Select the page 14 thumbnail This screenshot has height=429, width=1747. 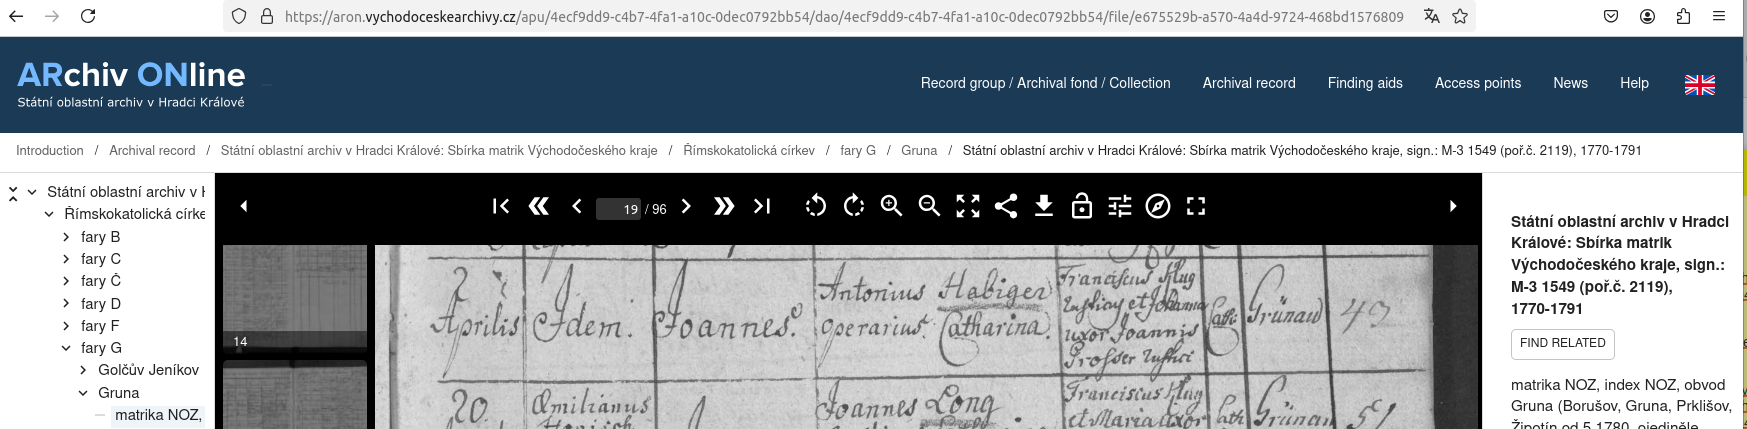tap(295, 298)
